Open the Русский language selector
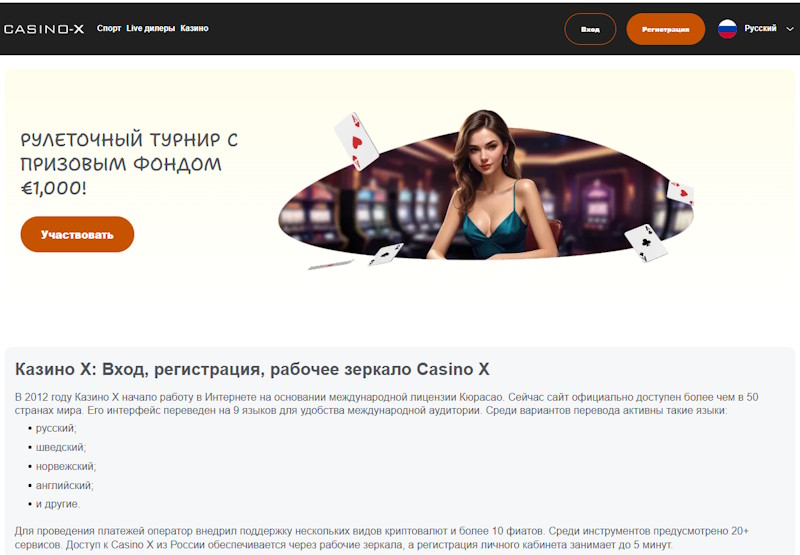Viewport: 800px width, 555px height. click(x=760, y=29)
